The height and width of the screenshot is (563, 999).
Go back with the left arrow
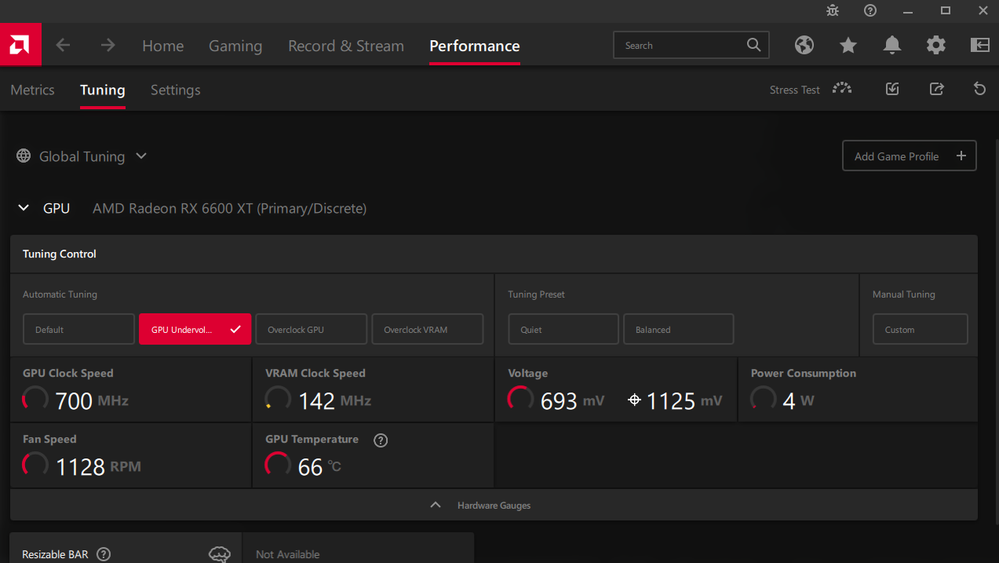(62, 45)
